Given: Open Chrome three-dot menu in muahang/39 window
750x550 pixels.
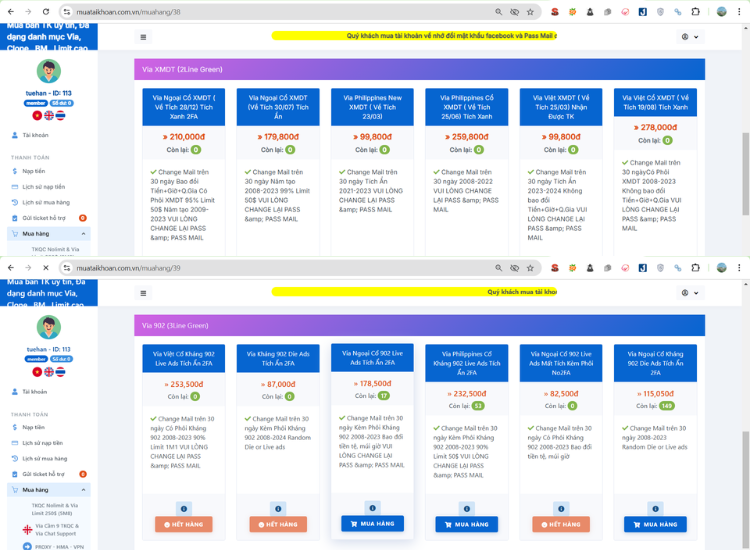Looking at the screenshot, I should click(741, 268).
